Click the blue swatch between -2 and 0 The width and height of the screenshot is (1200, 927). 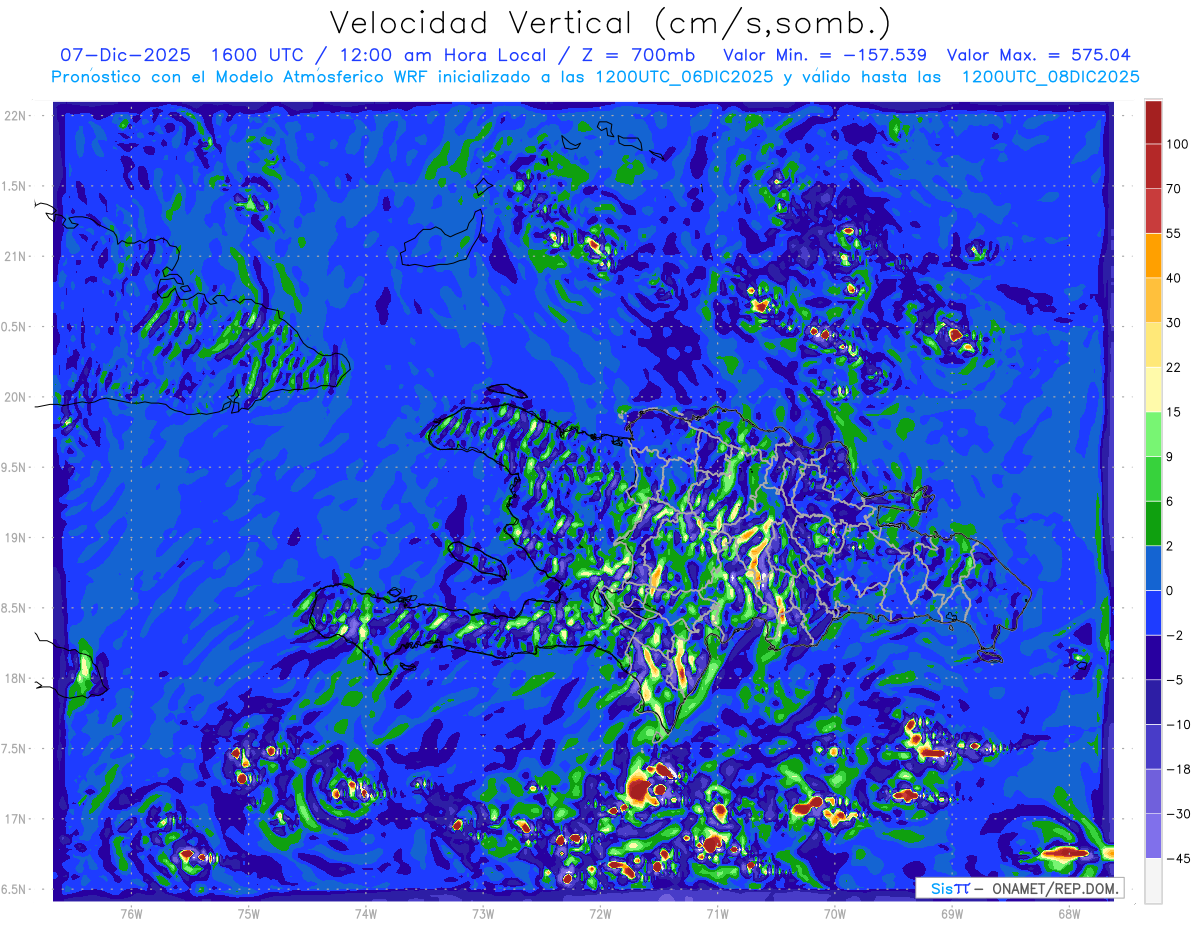(1153, 612)
